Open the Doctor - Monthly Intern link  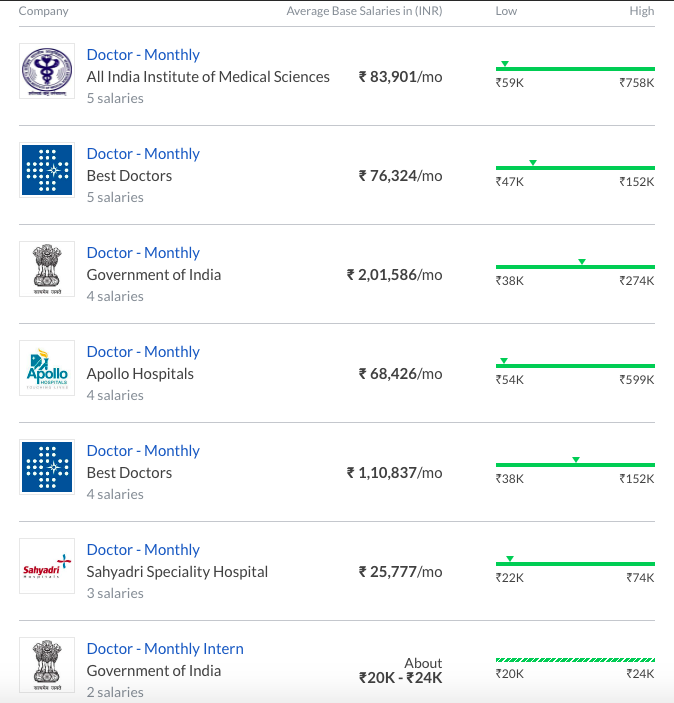pyautogui.click(x=165, y=649)
